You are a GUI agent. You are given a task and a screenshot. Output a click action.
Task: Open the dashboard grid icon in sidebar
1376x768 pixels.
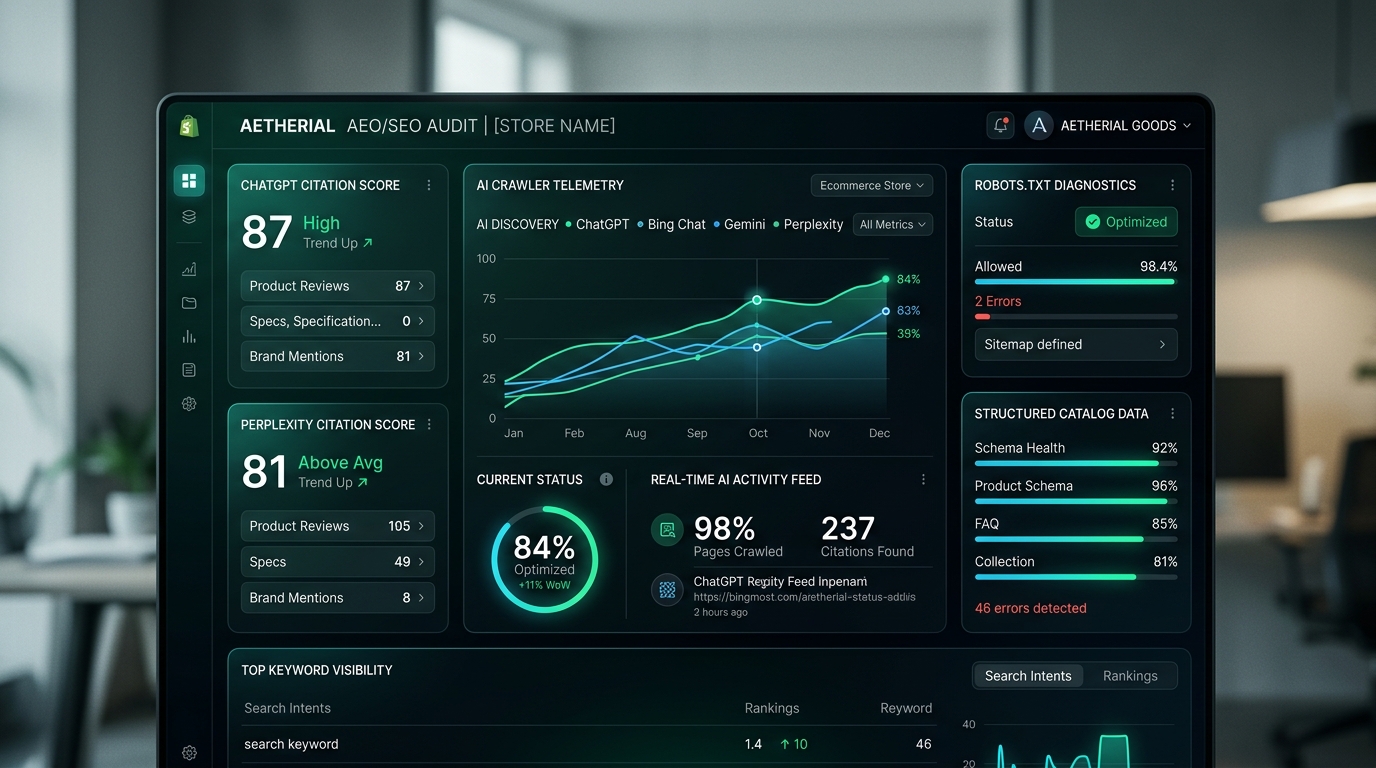coord(189,181)
